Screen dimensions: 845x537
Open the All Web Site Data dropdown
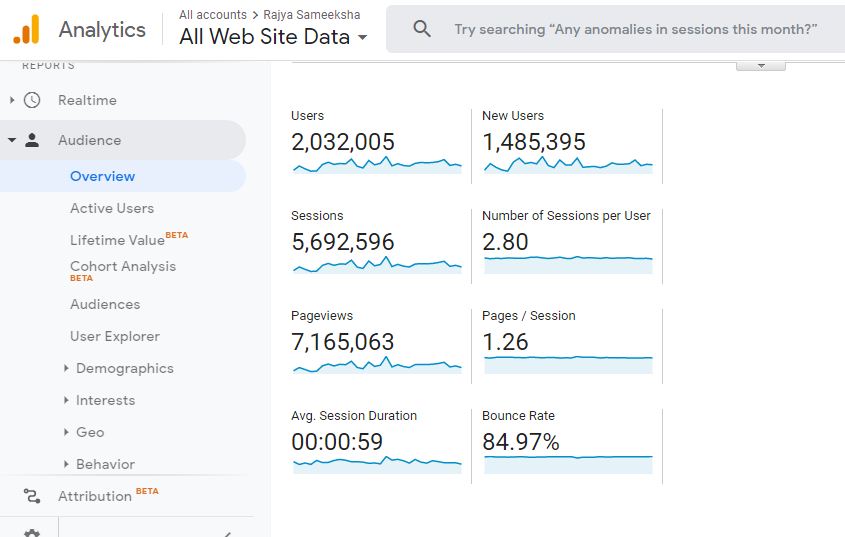pos(273,37)
